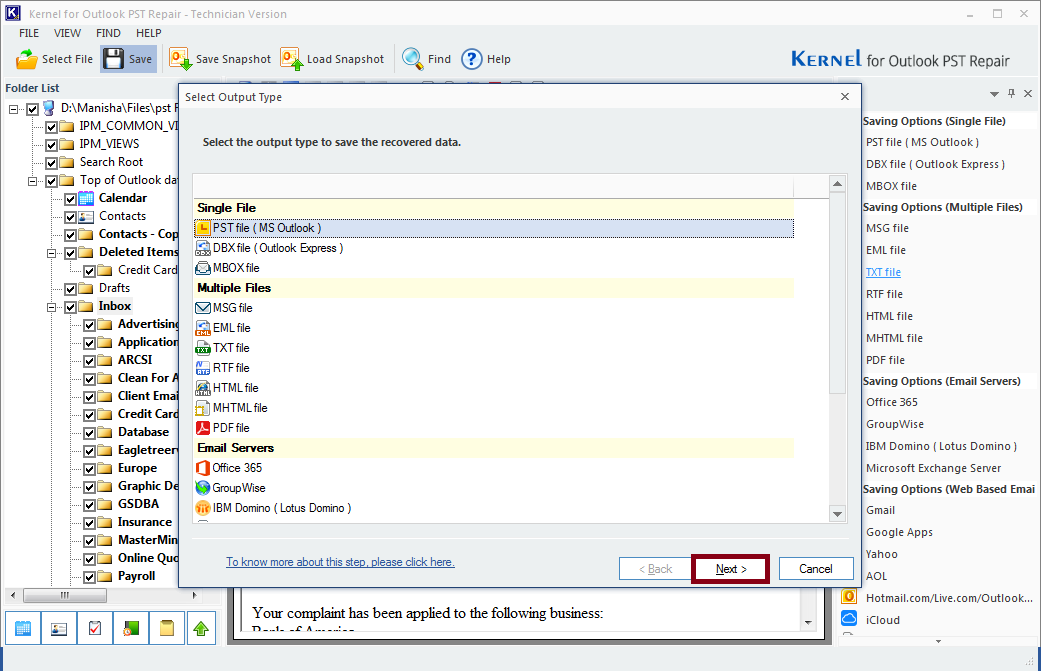Select the Insurance folder in tree
This screenshot has height=671, width=1041.
(145, 522)
